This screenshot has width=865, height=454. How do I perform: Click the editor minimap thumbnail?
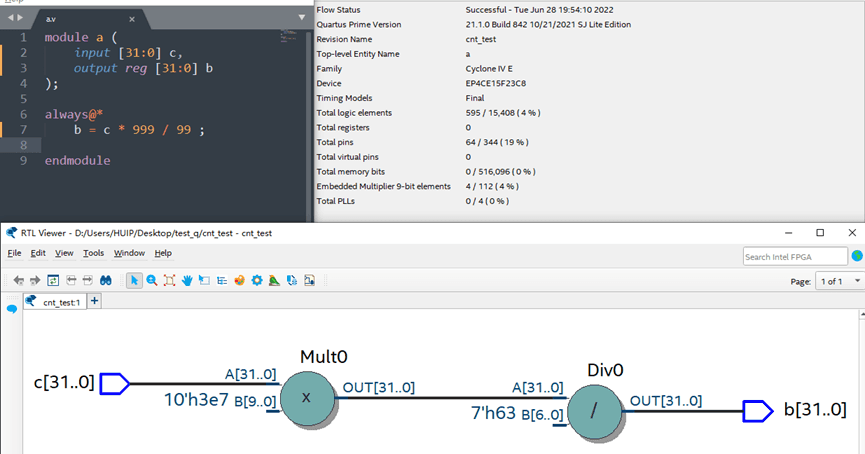[x=289, y=36]
